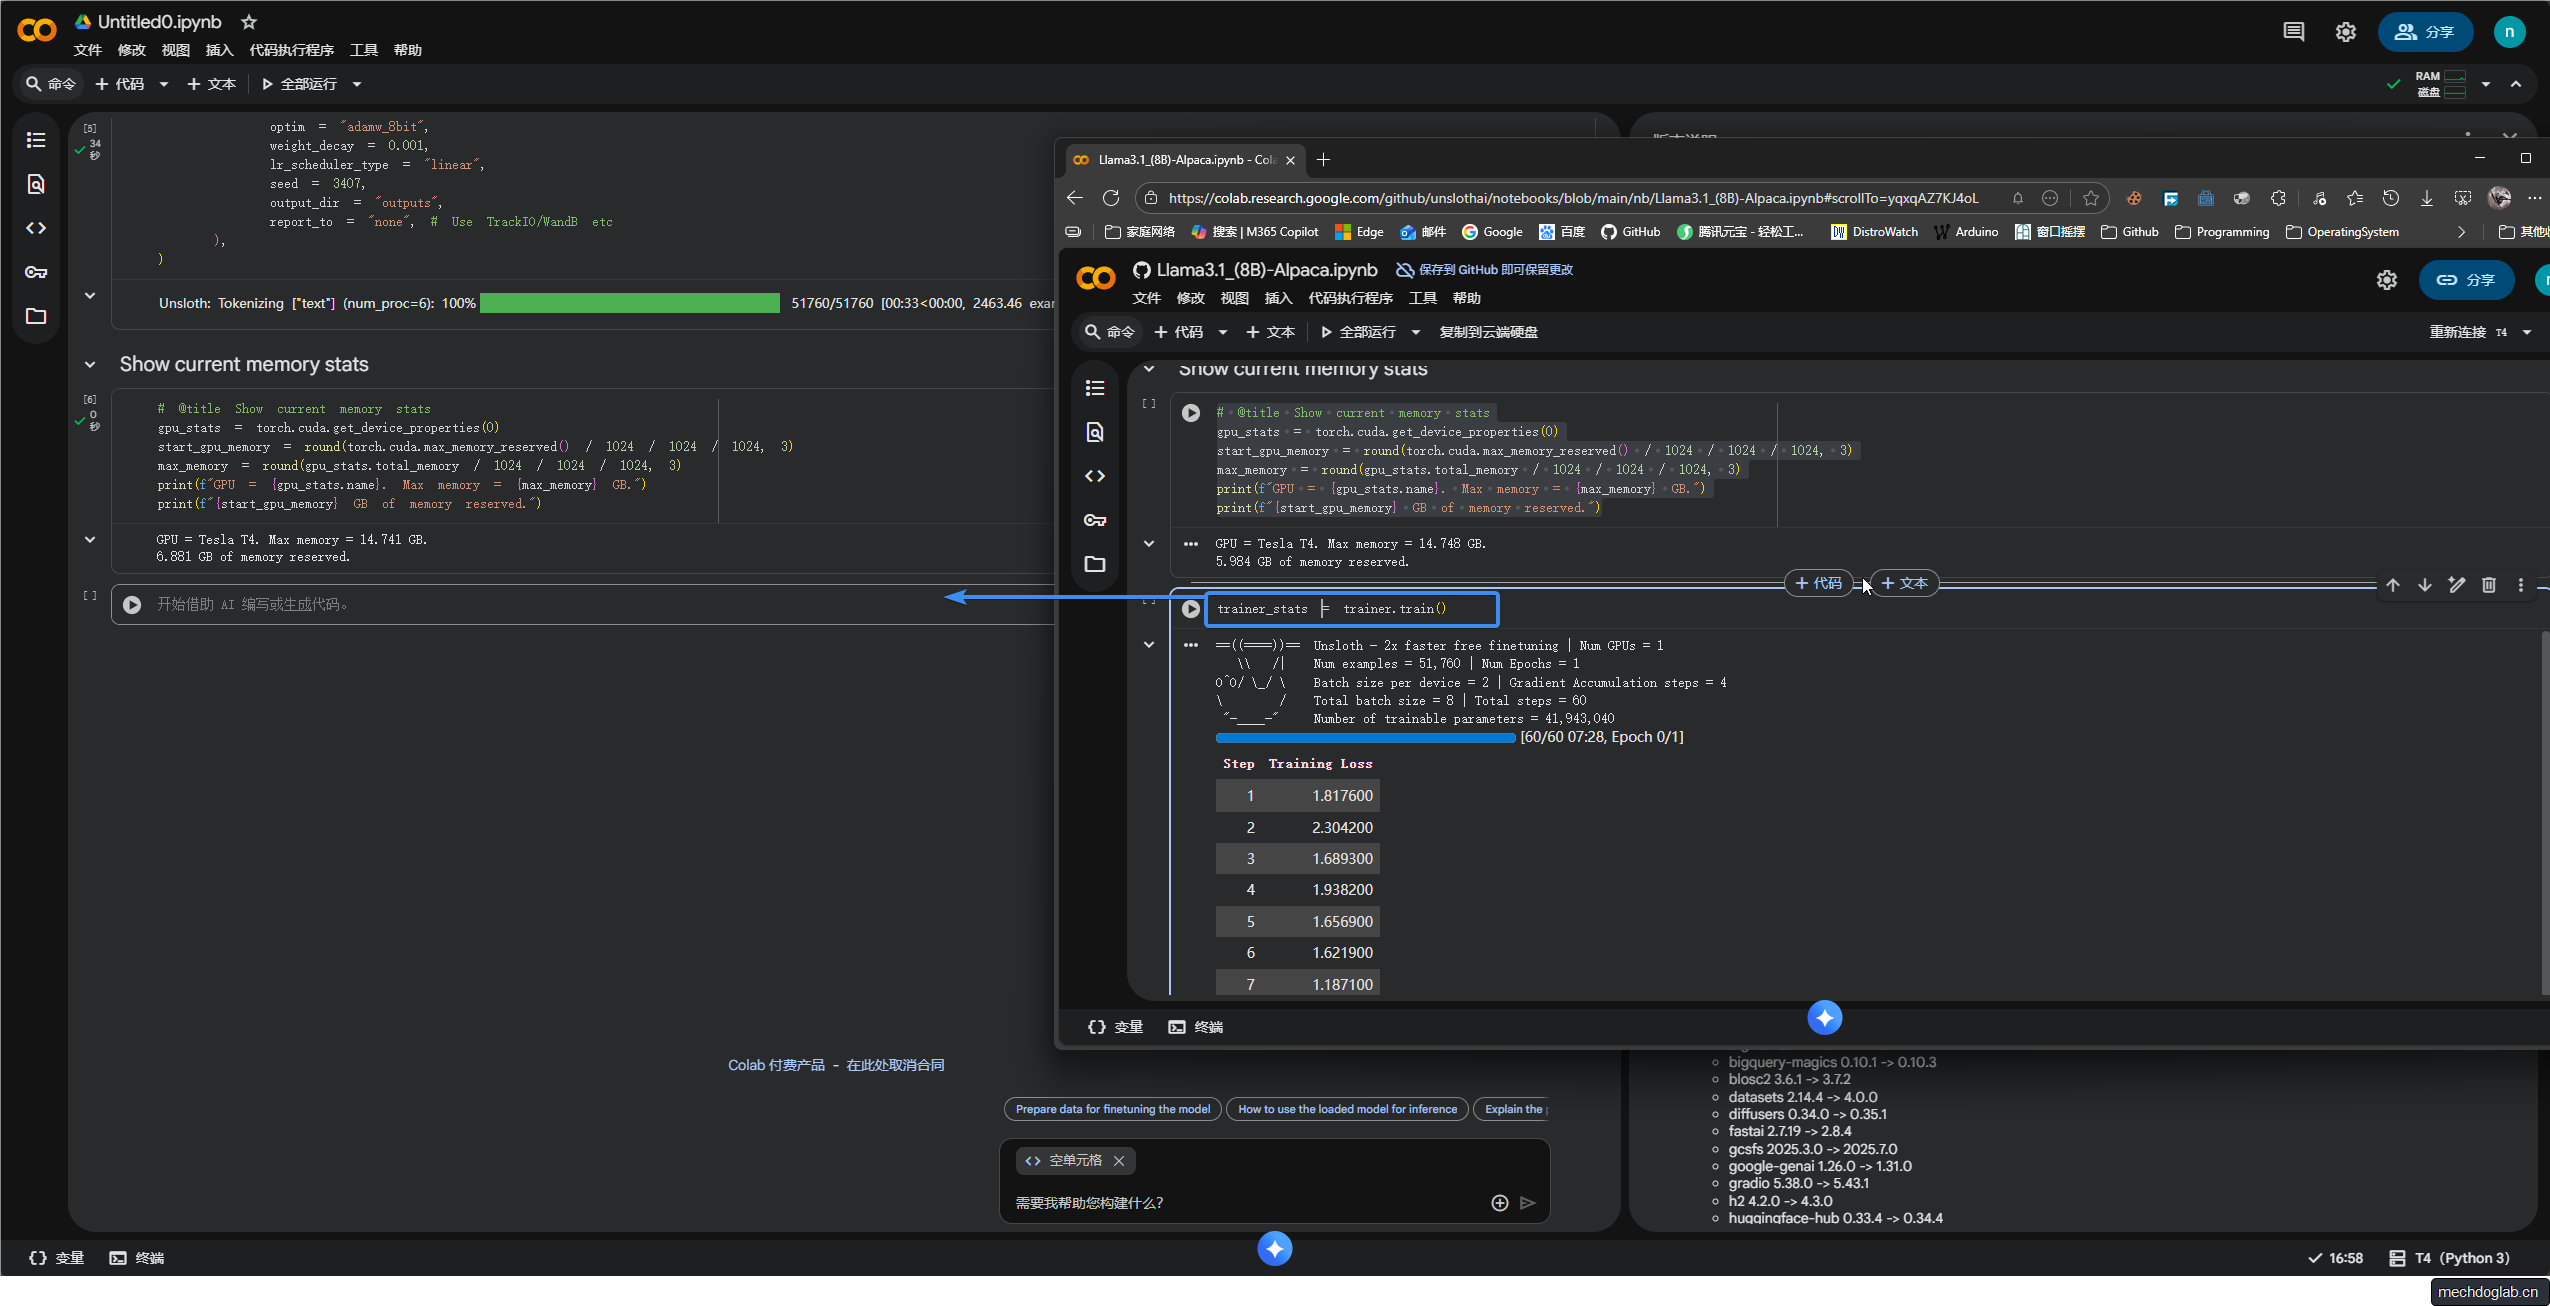Open the files folder icon in left sidebar
Screen dimensions: 2550x1306
coord(36,316)
